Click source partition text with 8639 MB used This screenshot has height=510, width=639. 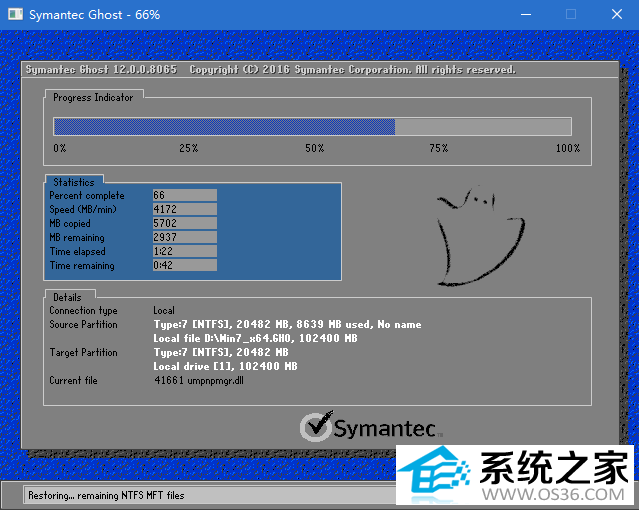tap(287, 325)
